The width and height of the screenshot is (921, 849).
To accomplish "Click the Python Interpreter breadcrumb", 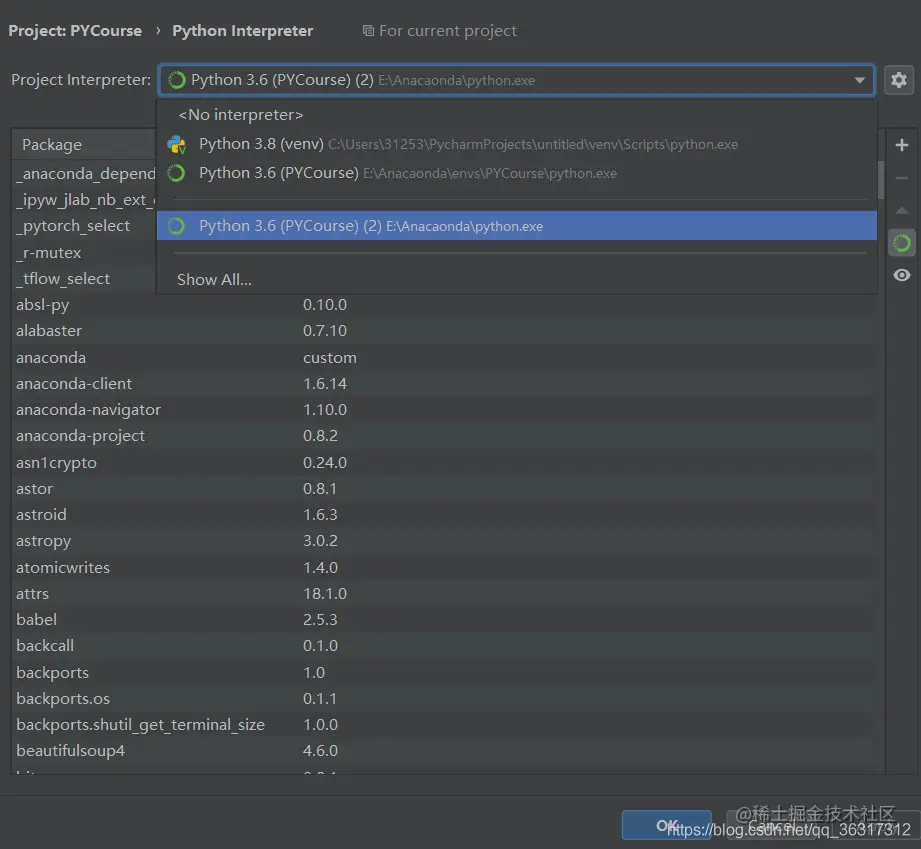I will [x=243, y=31].
